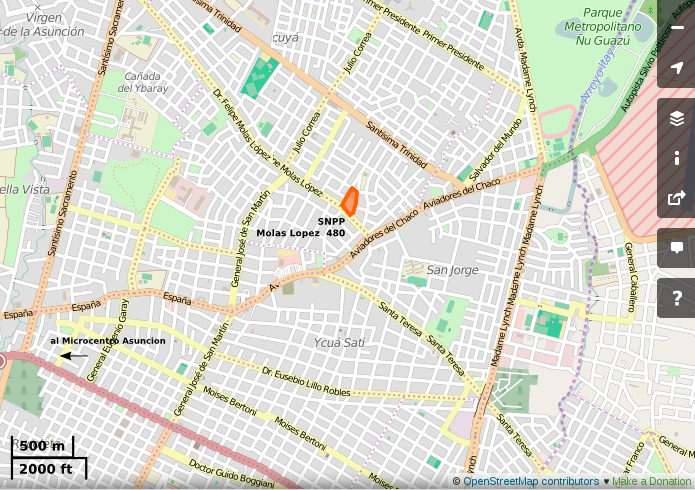The image size is (695, 490).
Task: Open the map layers panel
Action: tap(677, 118)
